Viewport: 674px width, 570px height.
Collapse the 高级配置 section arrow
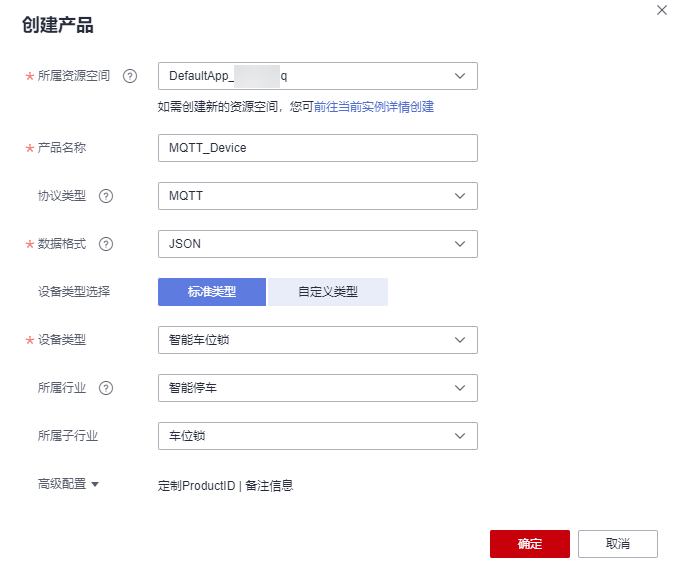(95, 485)
